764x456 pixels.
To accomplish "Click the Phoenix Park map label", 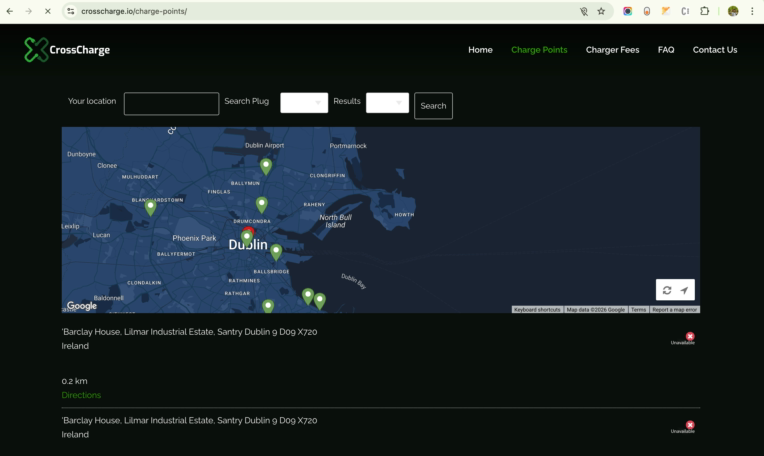I will [194, 238].
